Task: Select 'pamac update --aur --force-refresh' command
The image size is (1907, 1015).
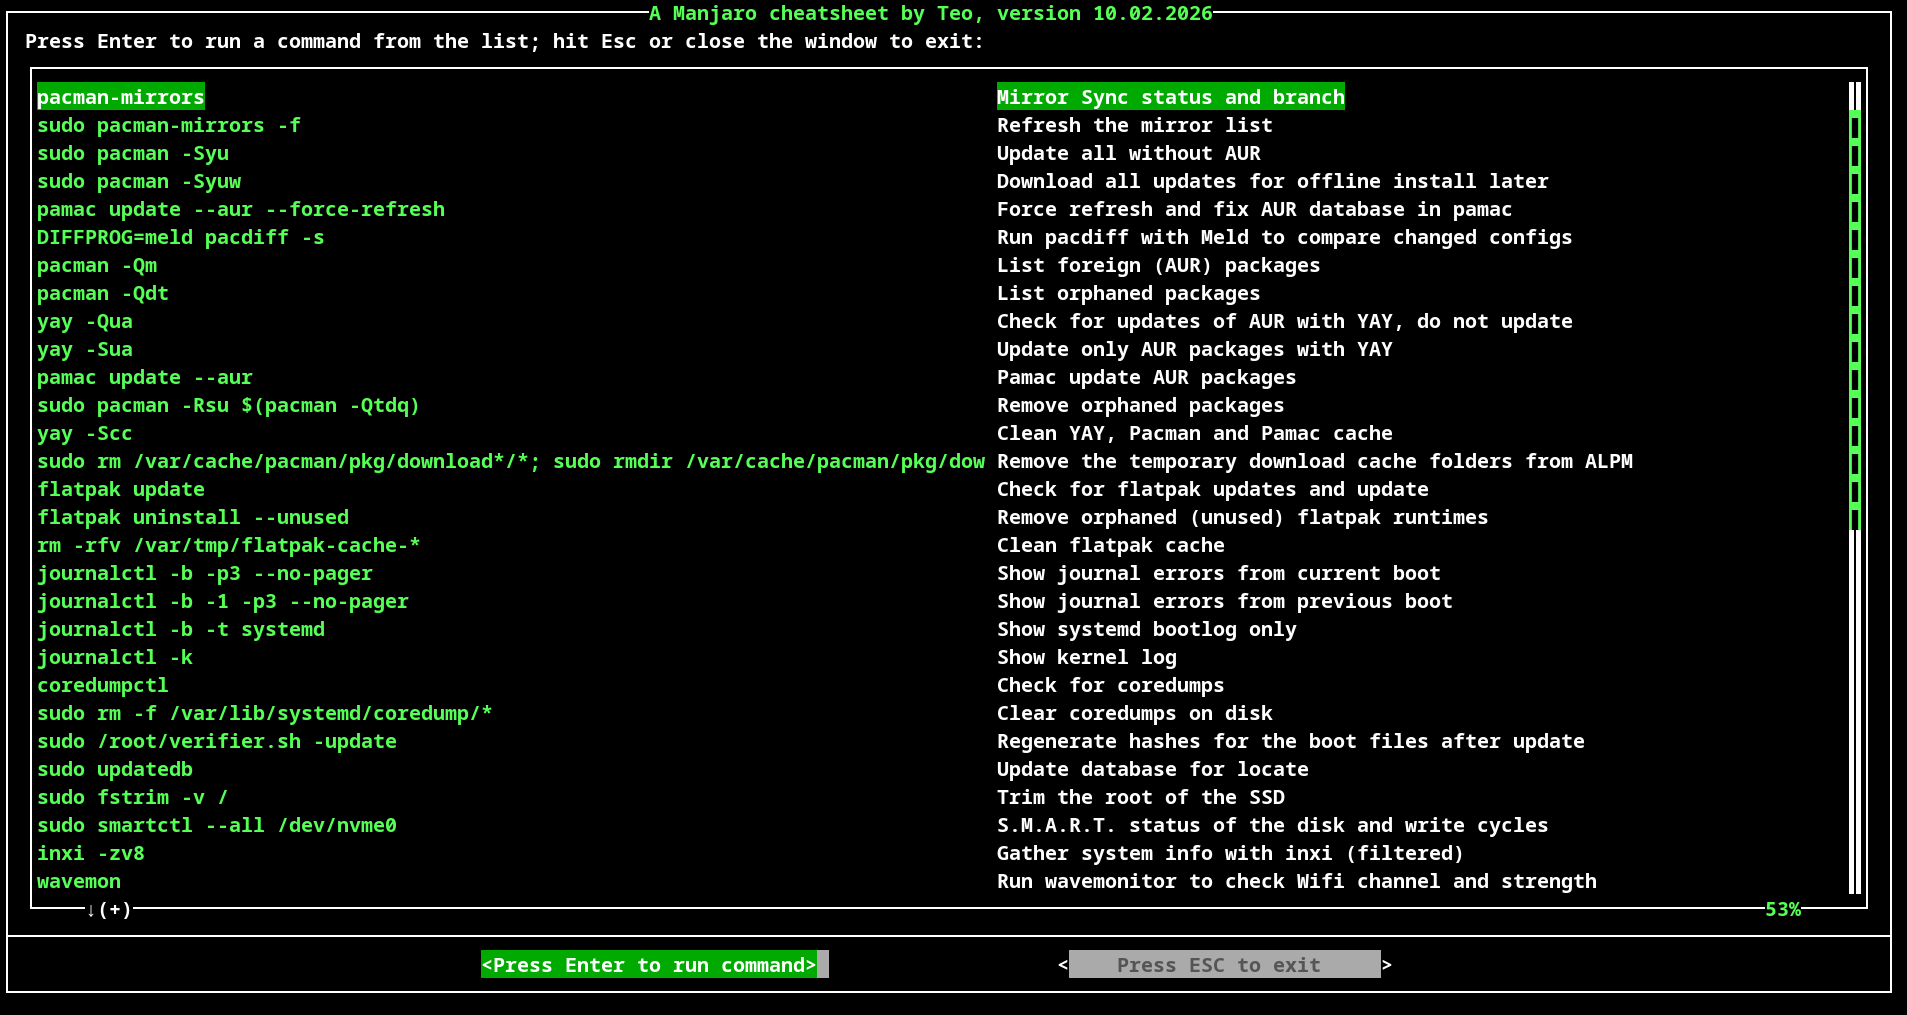Action: click(x=240, y=209)
